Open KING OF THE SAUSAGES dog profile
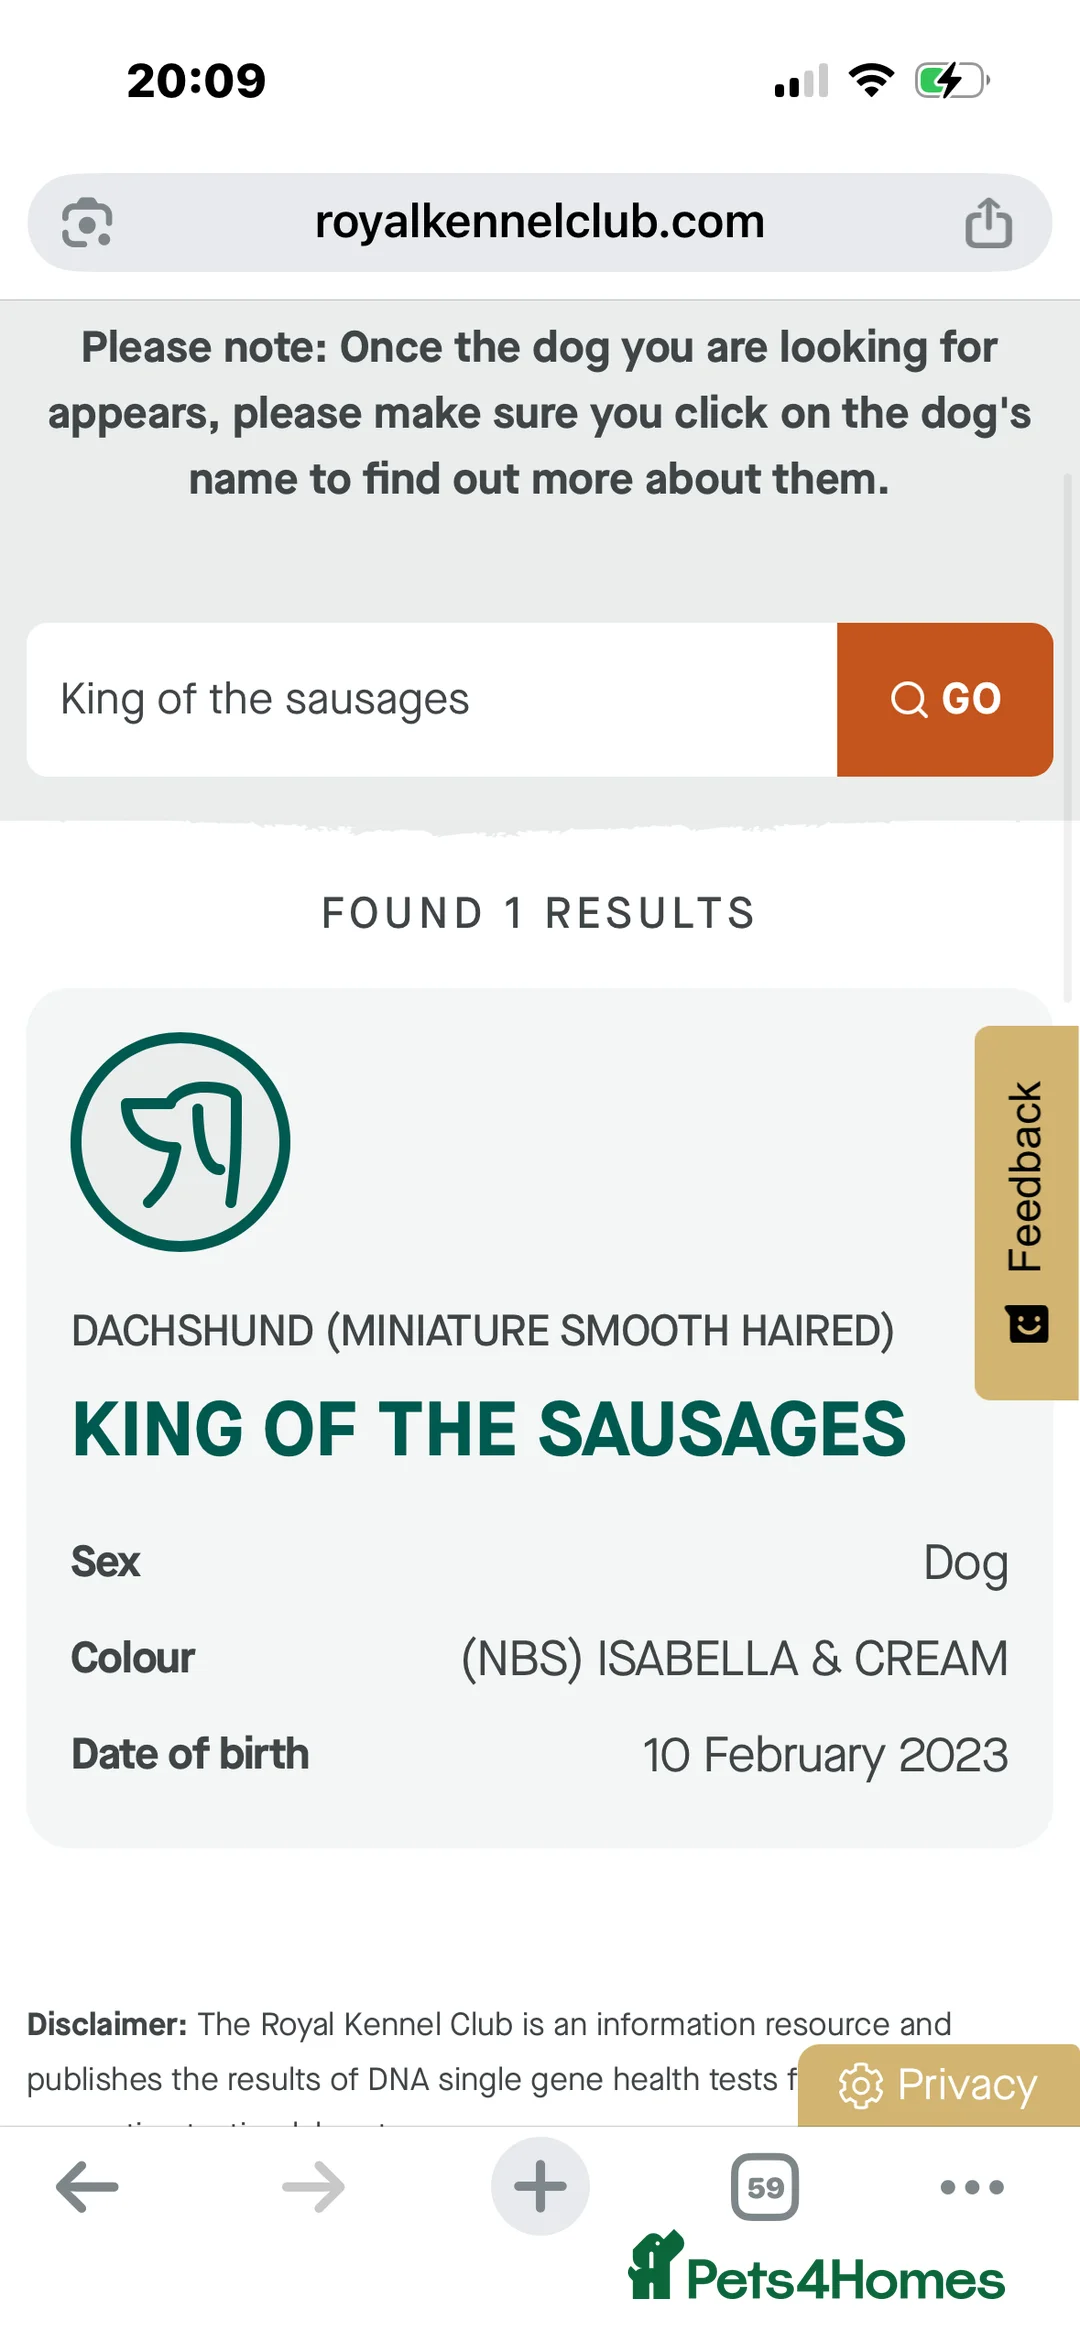 489,1428
